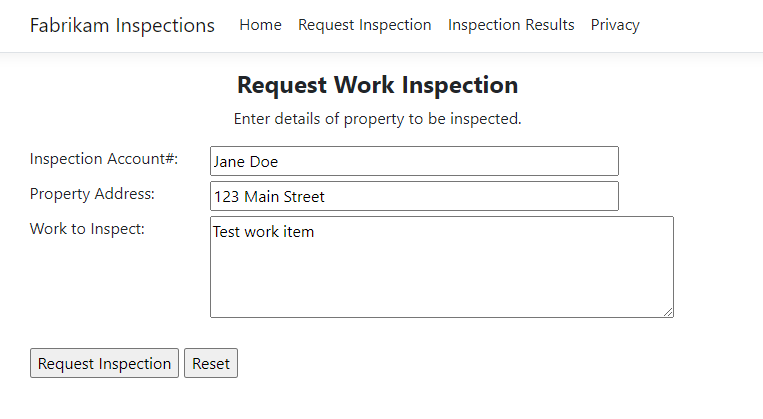This screenshot has width=763, height=419.
Task: Click the Work to Inspect label
Action: point(88,229)
